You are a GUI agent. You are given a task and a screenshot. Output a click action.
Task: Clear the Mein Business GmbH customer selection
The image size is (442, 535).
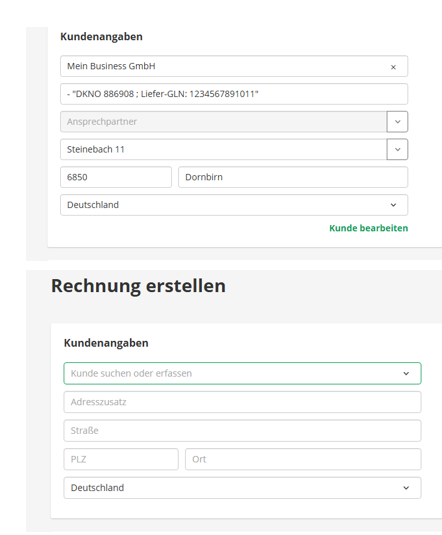pos(393,67)
